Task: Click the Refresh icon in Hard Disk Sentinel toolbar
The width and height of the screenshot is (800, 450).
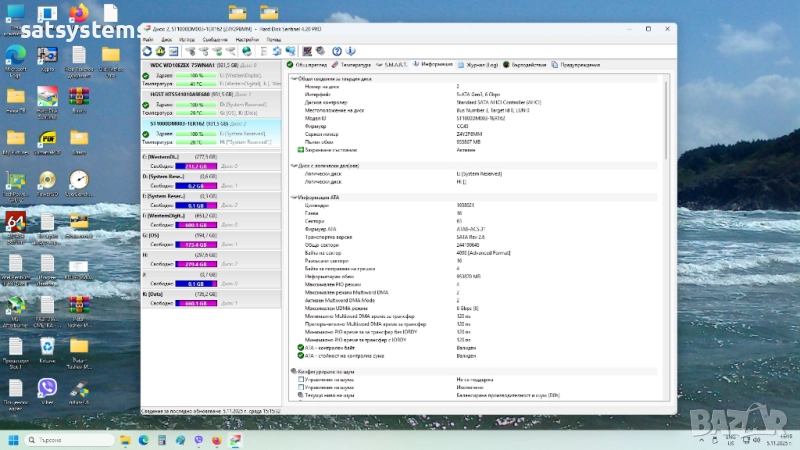Action: pos(147,51)
